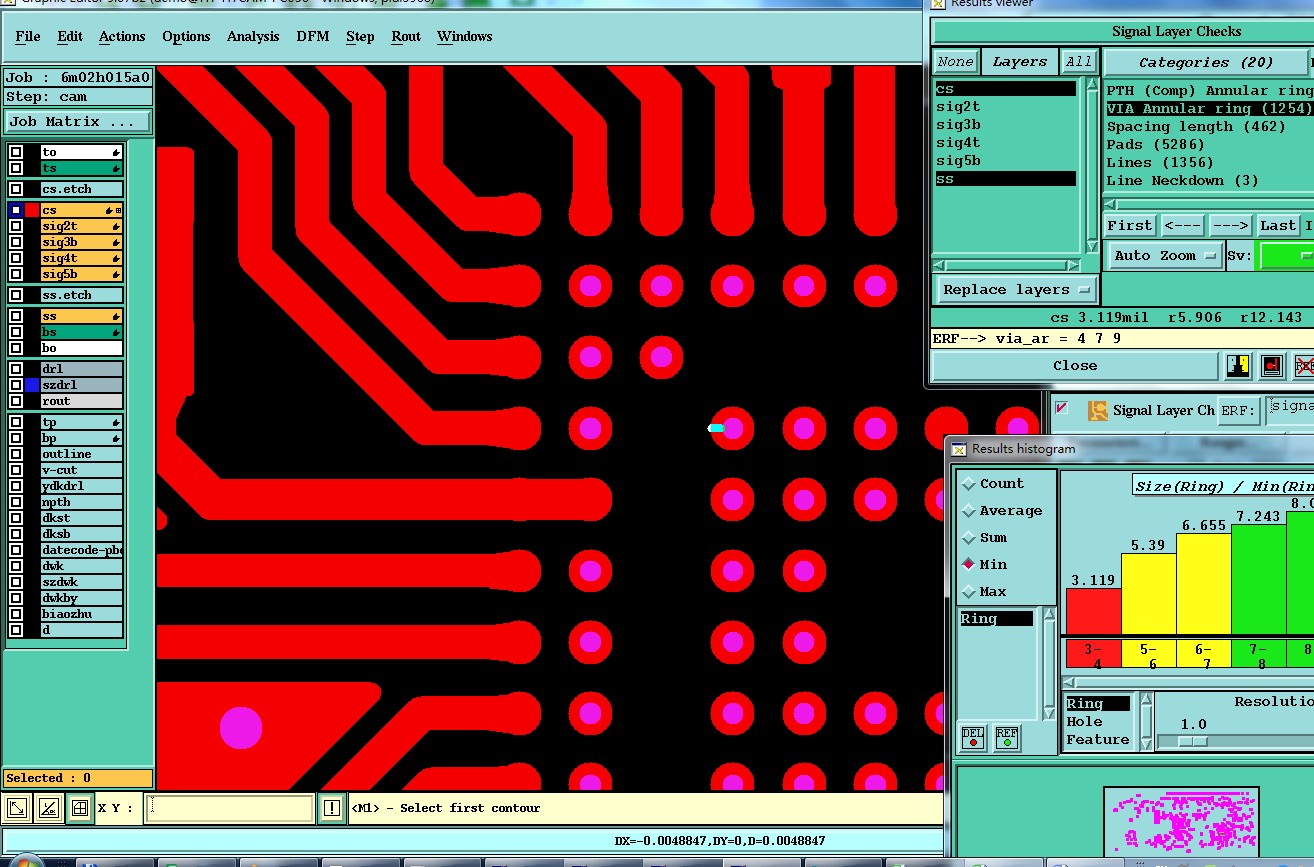Select the Max radio option in histogram
Screen dimensions: 1314x867
click(968, 592)
